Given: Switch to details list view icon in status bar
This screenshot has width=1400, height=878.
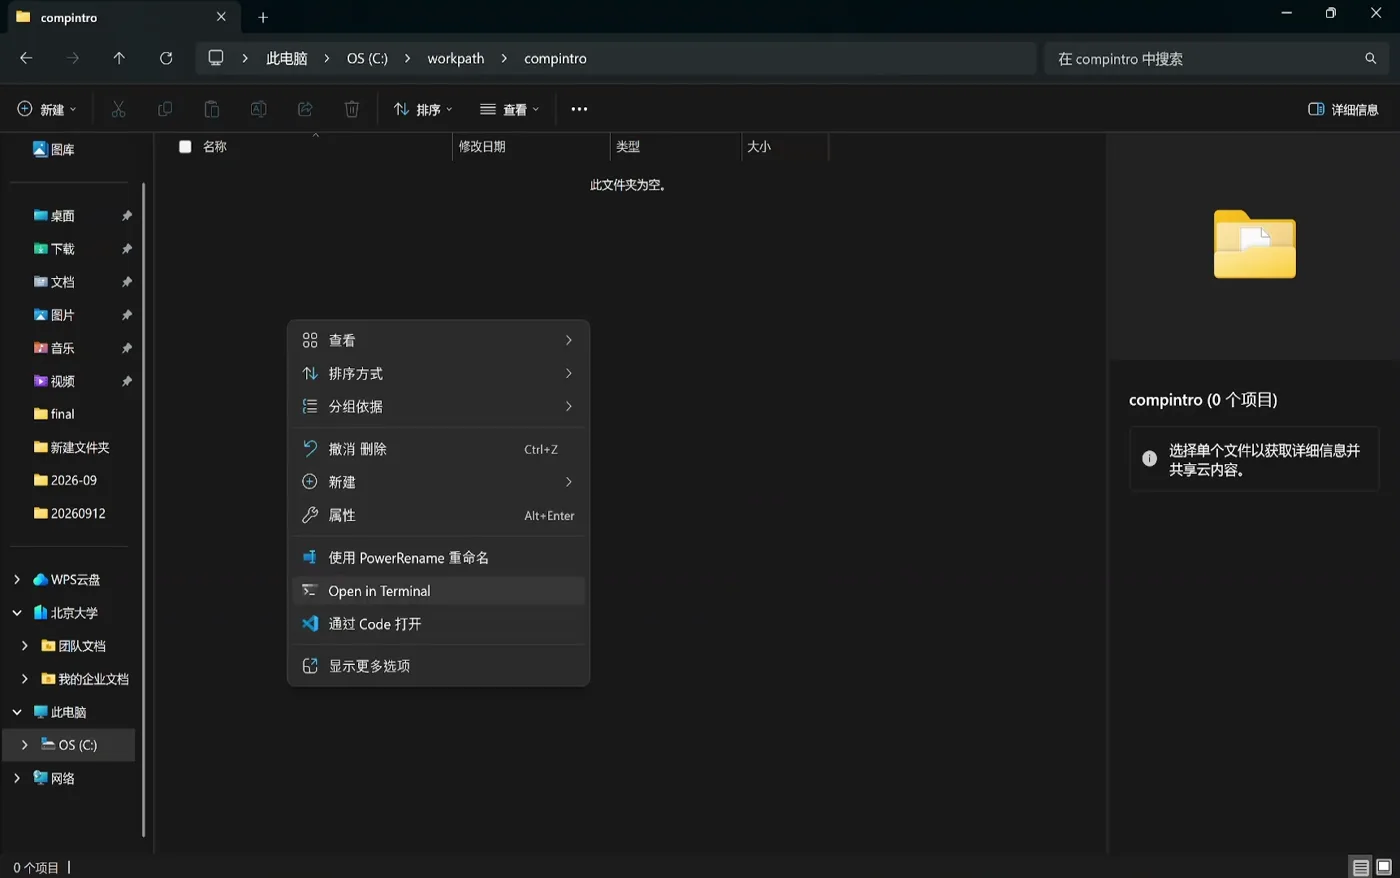Looking at the screenshot, I should [1361, 867].
